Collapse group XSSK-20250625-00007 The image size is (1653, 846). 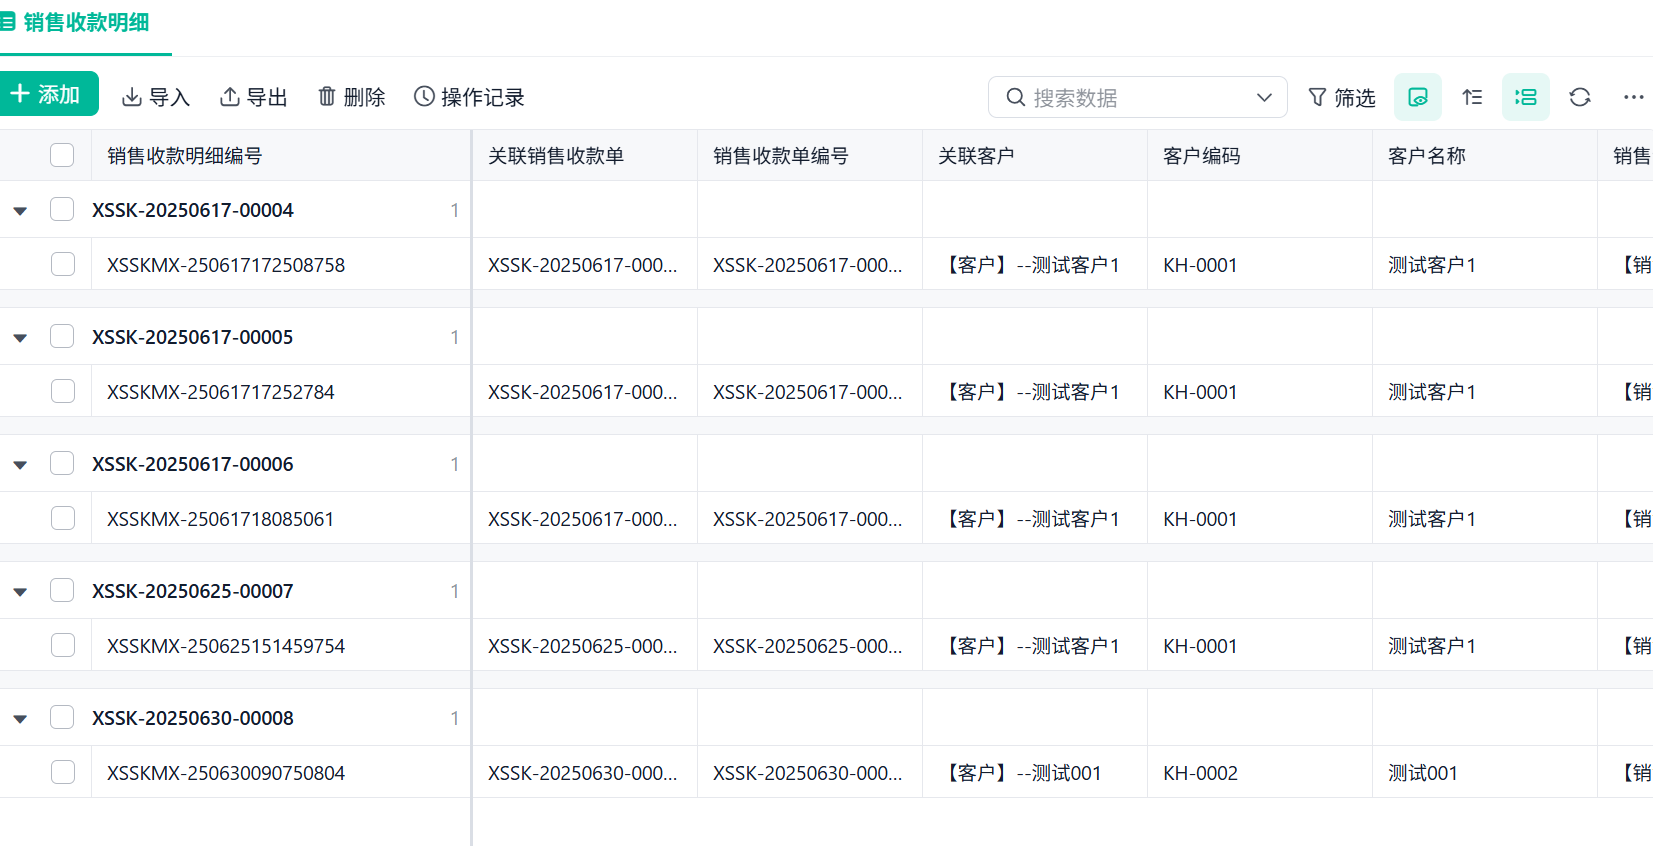tap(20, 592)
